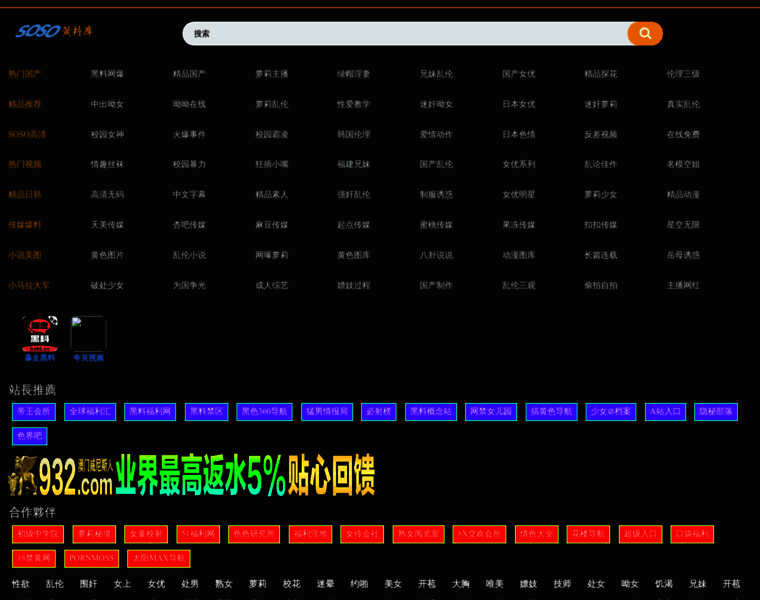Open the SOSO高清 category
The image size is (760, 600).
27,134
